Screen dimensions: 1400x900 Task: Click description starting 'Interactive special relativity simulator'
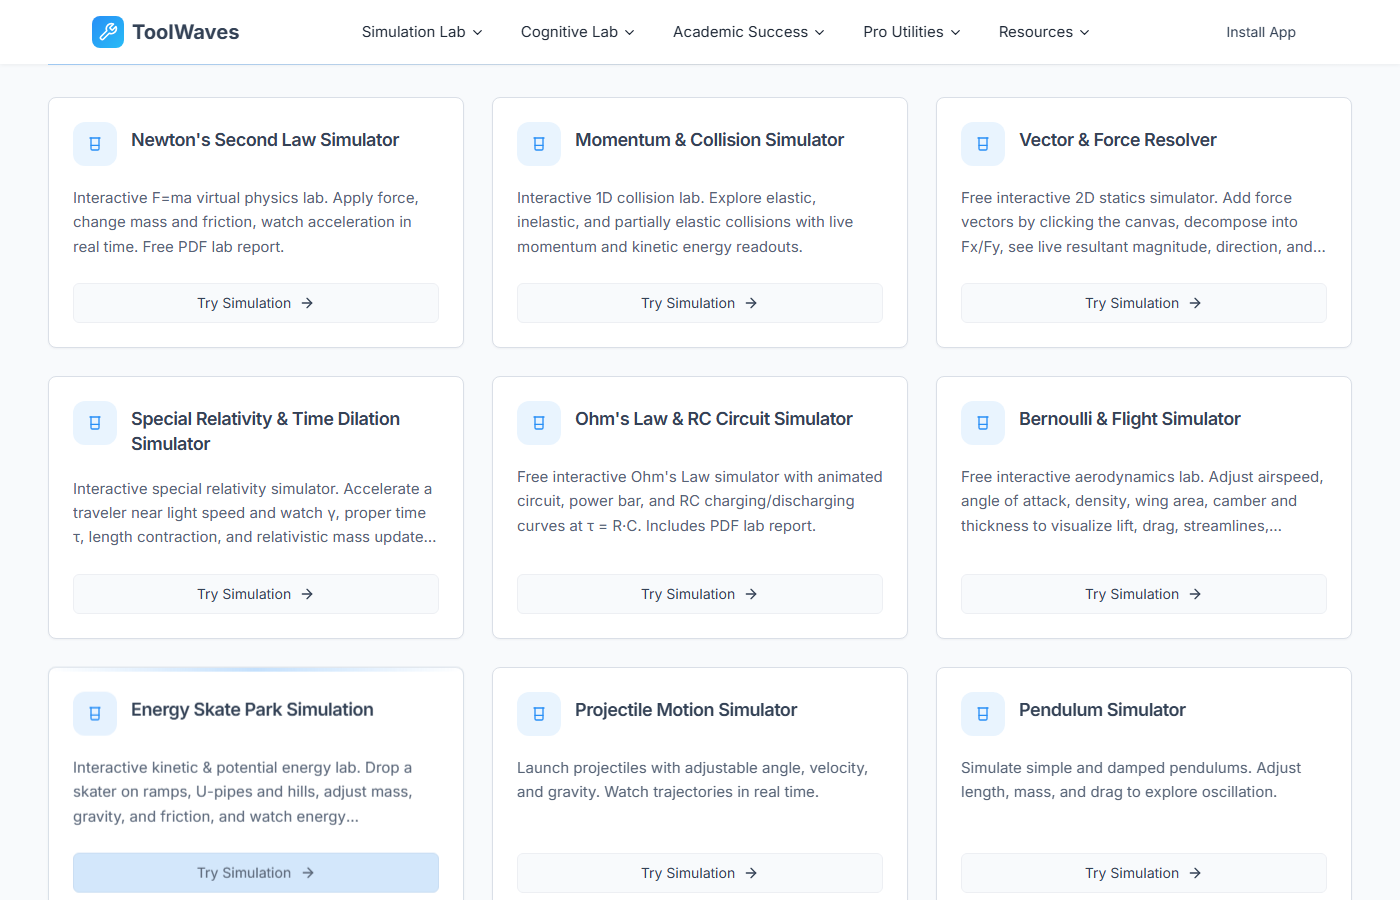(x=254, y=513)
